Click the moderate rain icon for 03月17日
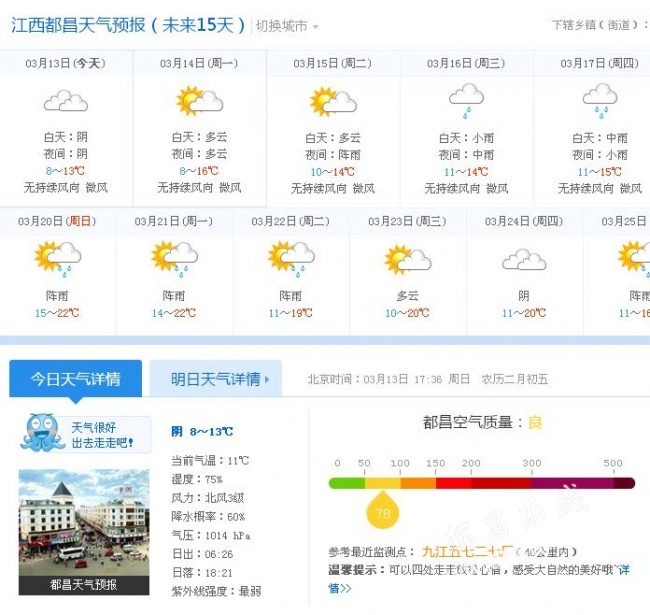The height and width of the screenshot is (615, 650). tap(600, 101)
